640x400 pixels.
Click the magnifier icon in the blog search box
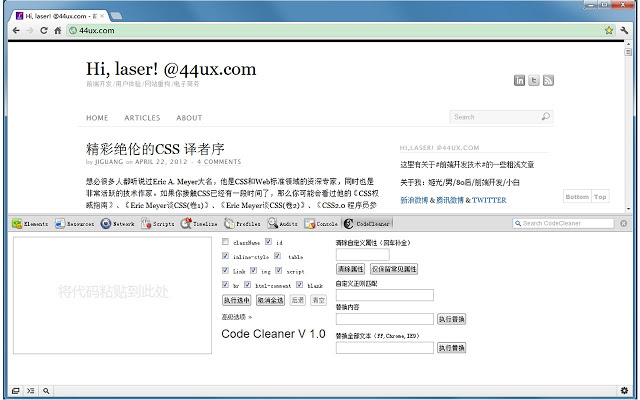pyautogui.click(x=545, y=117)
